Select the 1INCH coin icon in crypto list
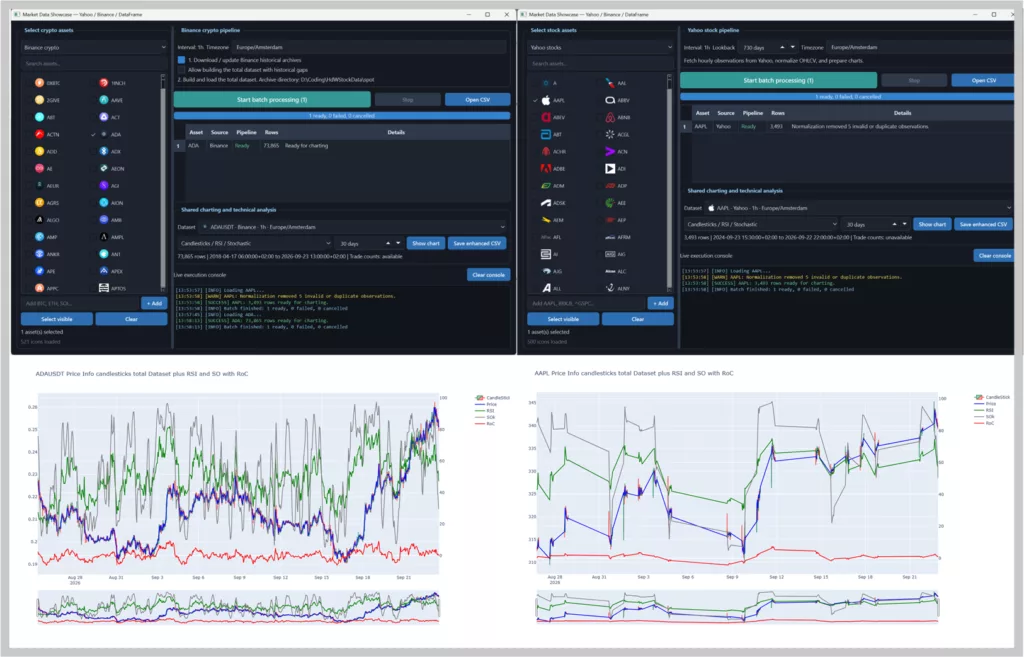The image size is (1024, 657). point(103,83)
